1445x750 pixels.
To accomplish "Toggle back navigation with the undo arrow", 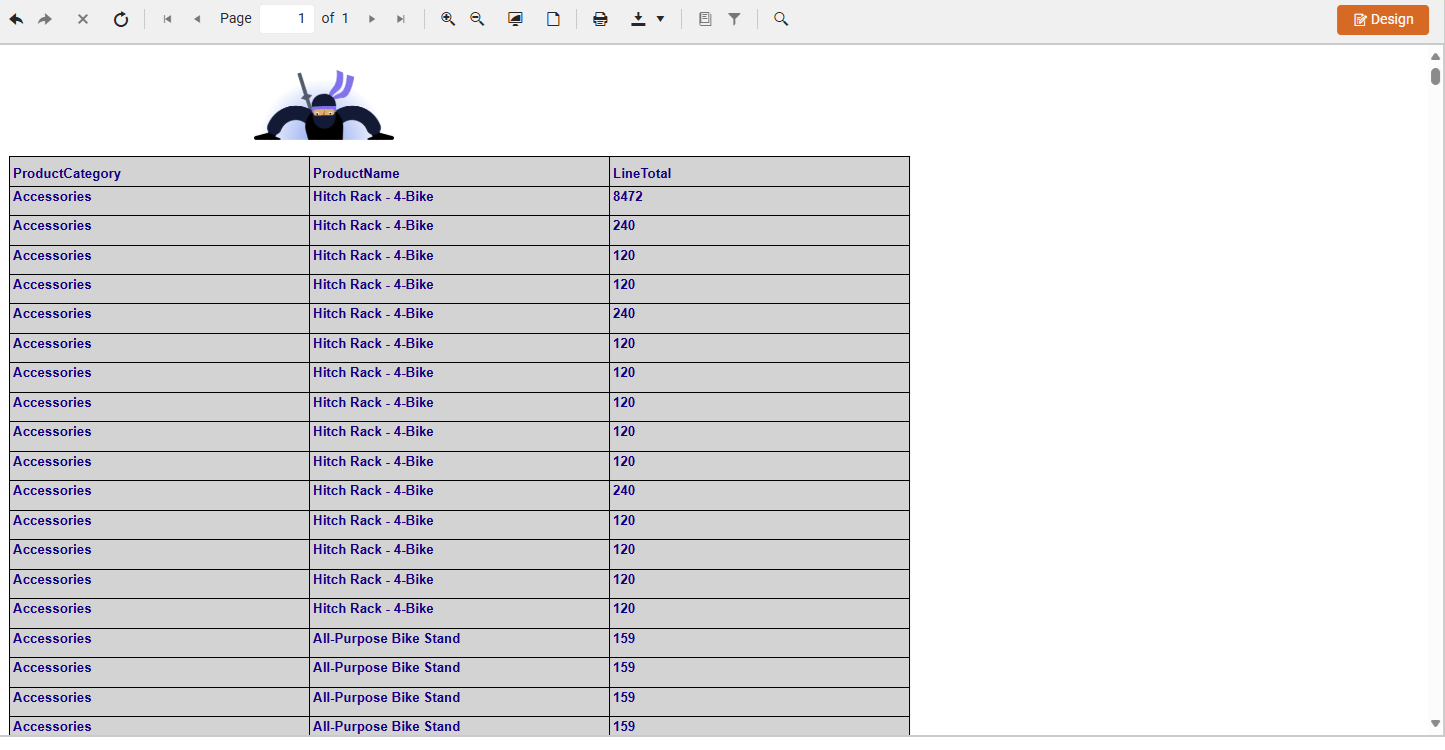I will [x=16, y=18].
